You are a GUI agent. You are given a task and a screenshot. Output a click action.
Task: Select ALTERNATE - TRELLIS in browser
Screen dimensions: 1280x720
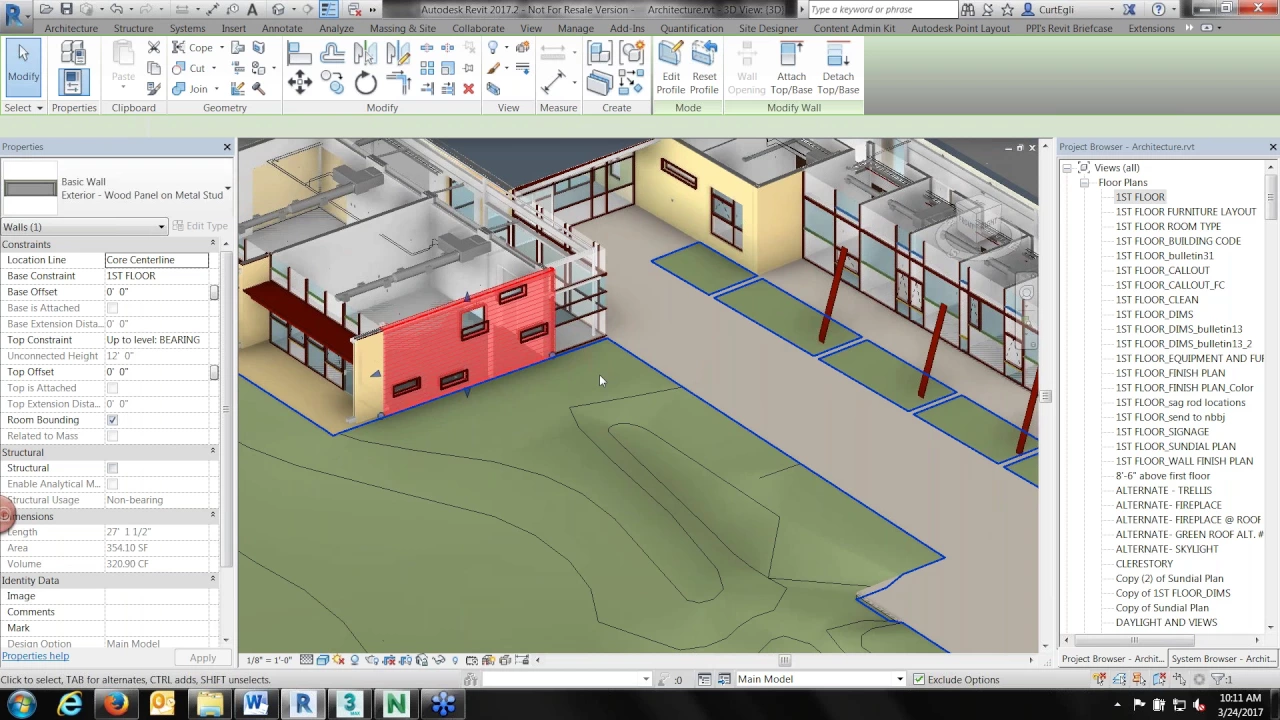1163,491
